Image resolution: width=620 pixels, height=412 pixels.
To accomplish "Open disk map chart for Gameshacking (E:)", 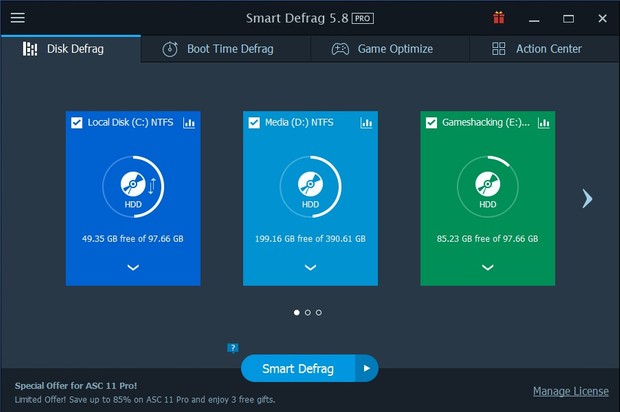I will tap(544, 123).
